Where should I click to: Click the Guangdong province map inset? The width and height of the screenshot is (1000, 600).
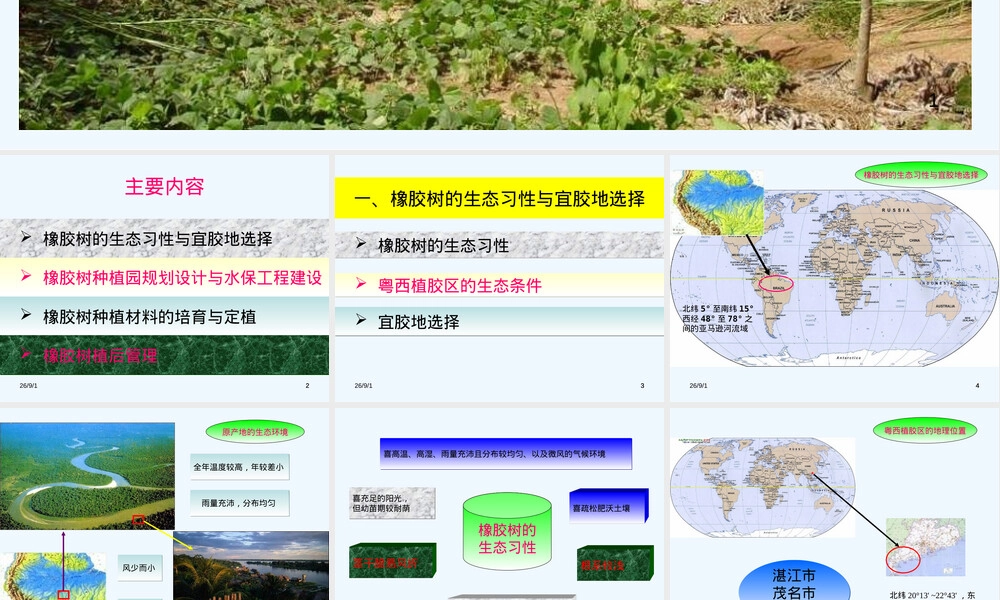(925, 547)
